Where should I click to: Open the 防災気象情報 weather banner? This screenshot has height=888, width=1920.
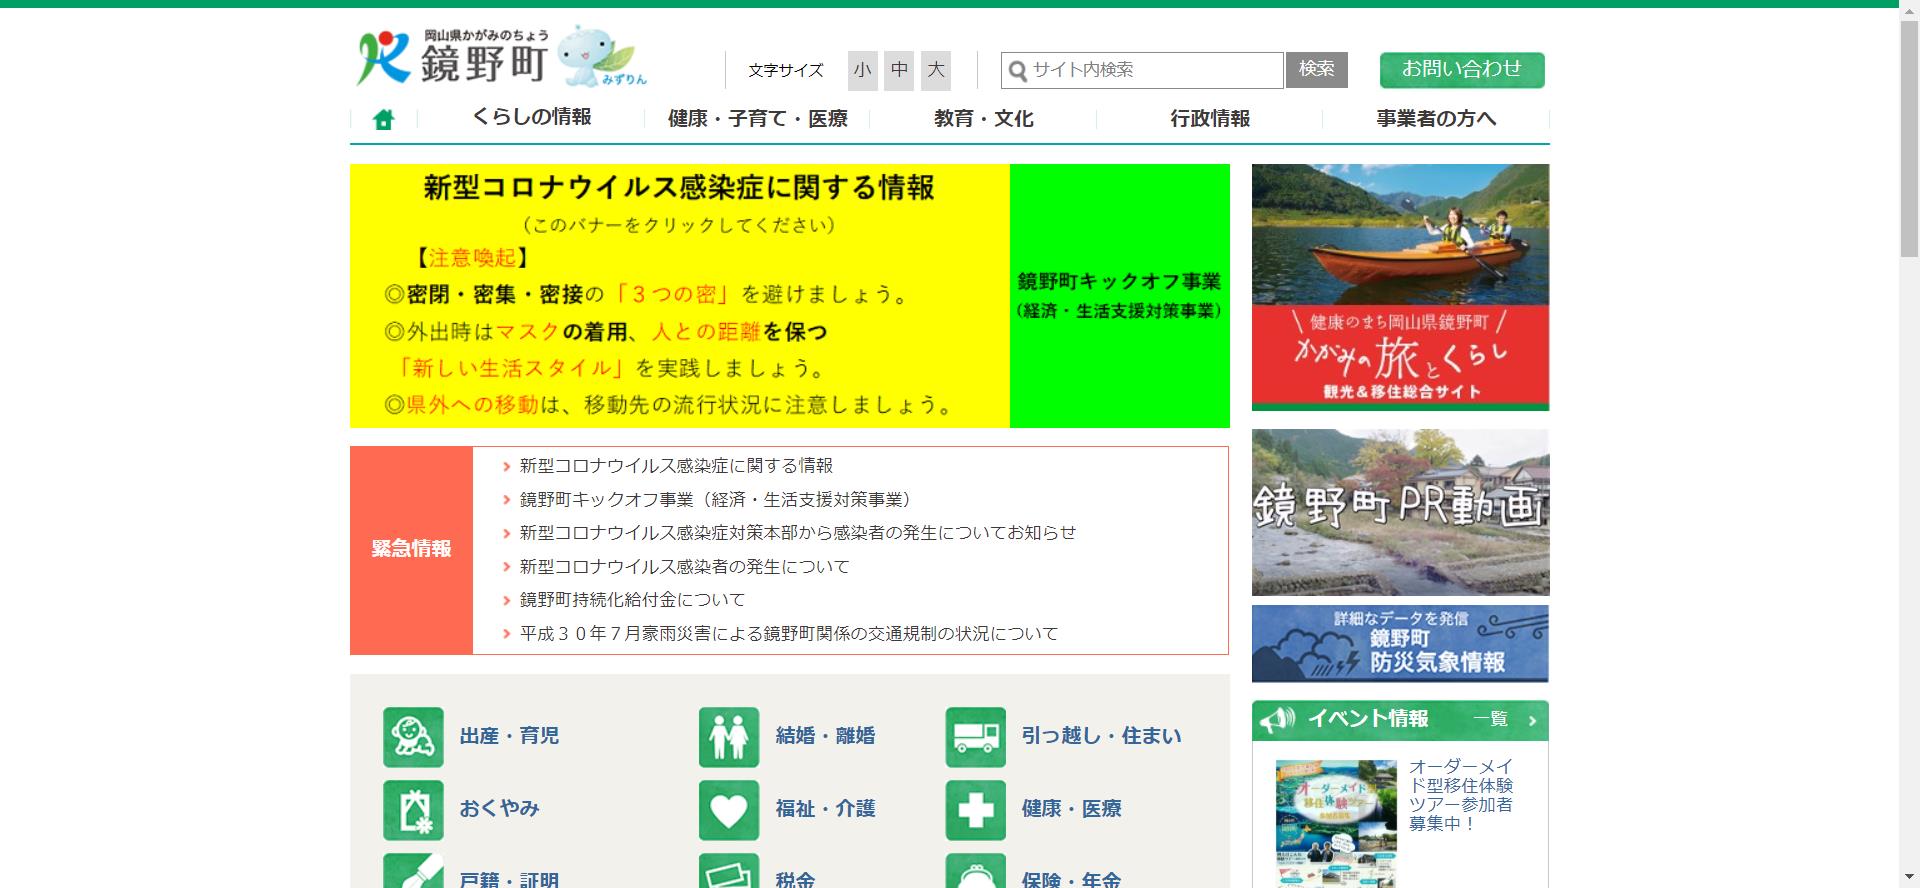[1400, 644]
